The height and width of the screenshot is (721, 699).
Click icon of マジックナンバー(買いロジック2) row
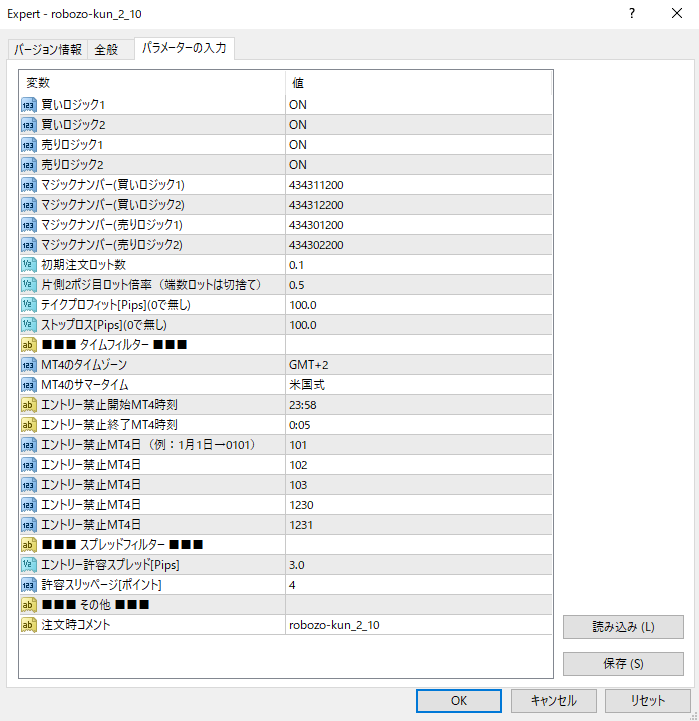click(29, 205)
